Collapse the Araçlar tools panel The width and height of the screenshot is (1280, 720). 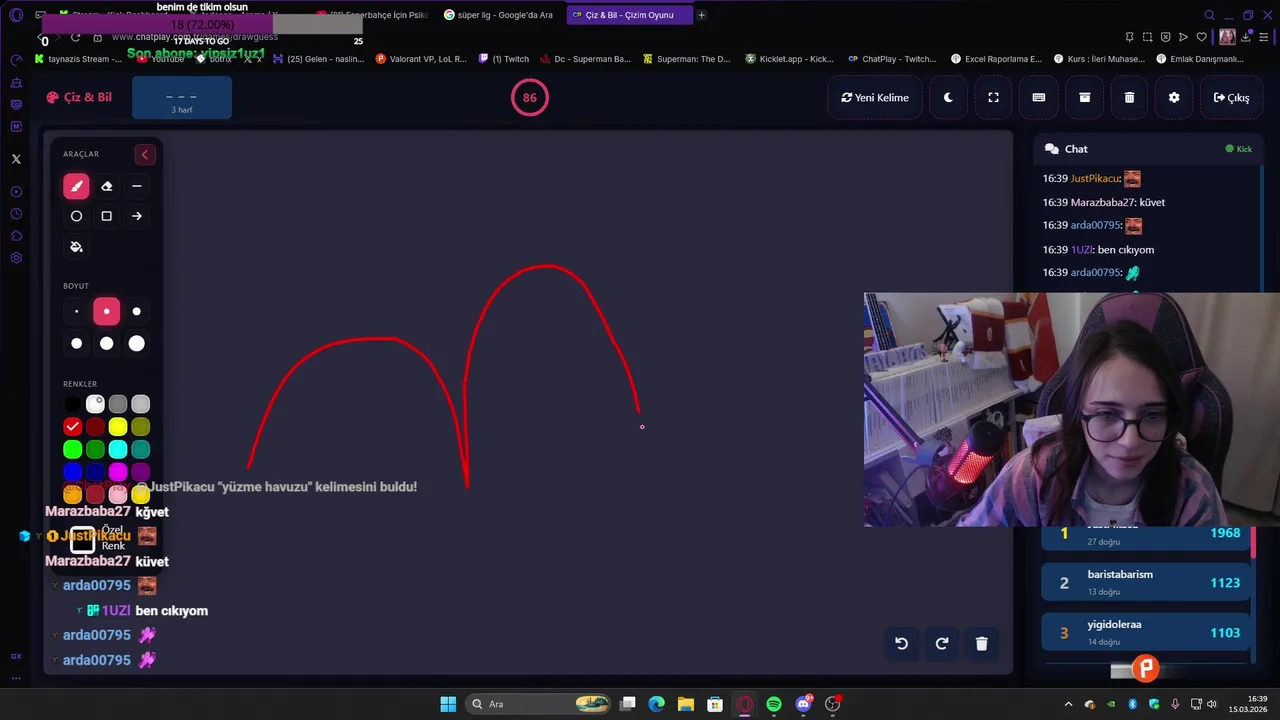click(145, 154)
